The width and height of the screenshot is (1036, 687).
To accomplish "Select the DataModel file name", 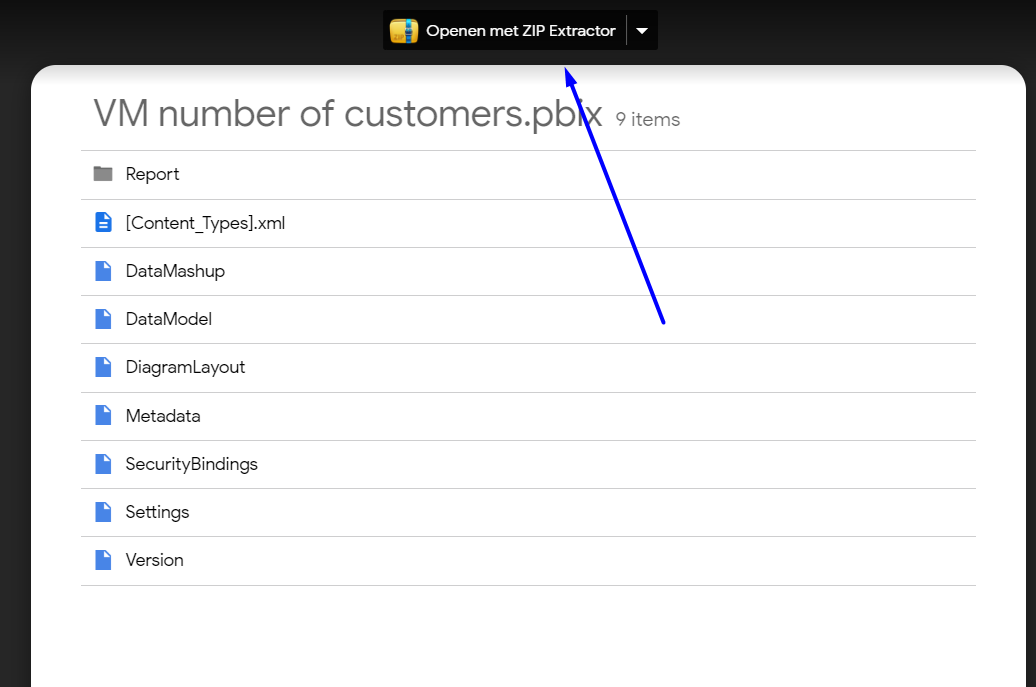I will point(168,319).
